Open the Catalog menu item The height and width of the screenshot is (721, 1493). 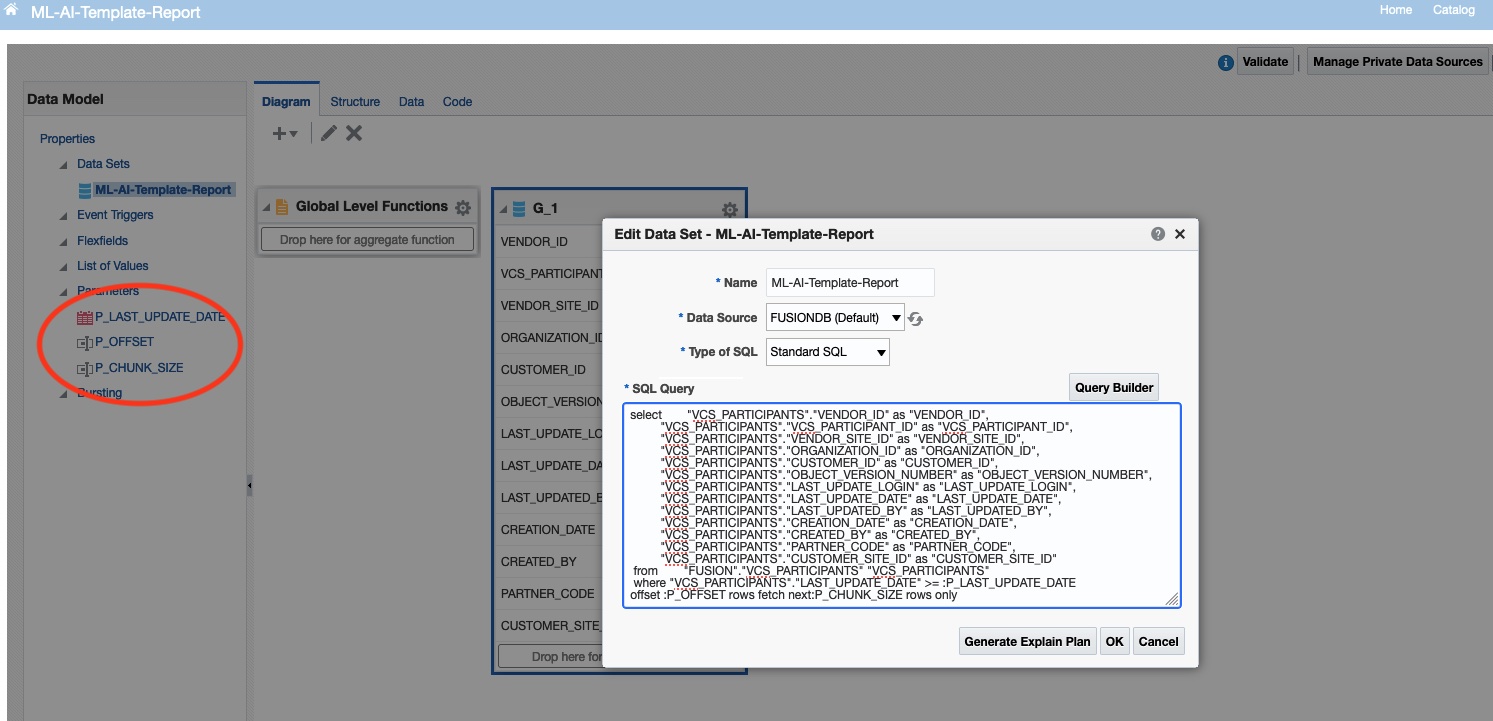[x=1455, y=10]
